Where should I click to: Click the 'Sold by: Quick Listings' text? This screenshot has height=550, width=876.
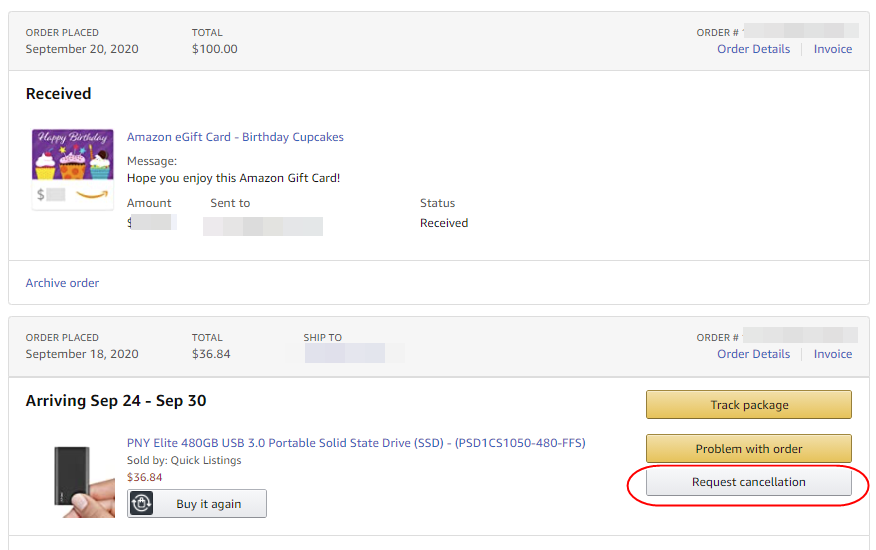coord(184,460)
